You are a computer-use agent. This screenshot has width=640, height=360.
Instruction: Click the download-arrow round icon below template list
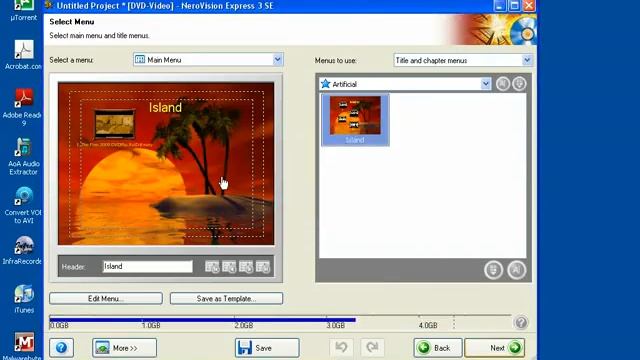coord(493,270)
